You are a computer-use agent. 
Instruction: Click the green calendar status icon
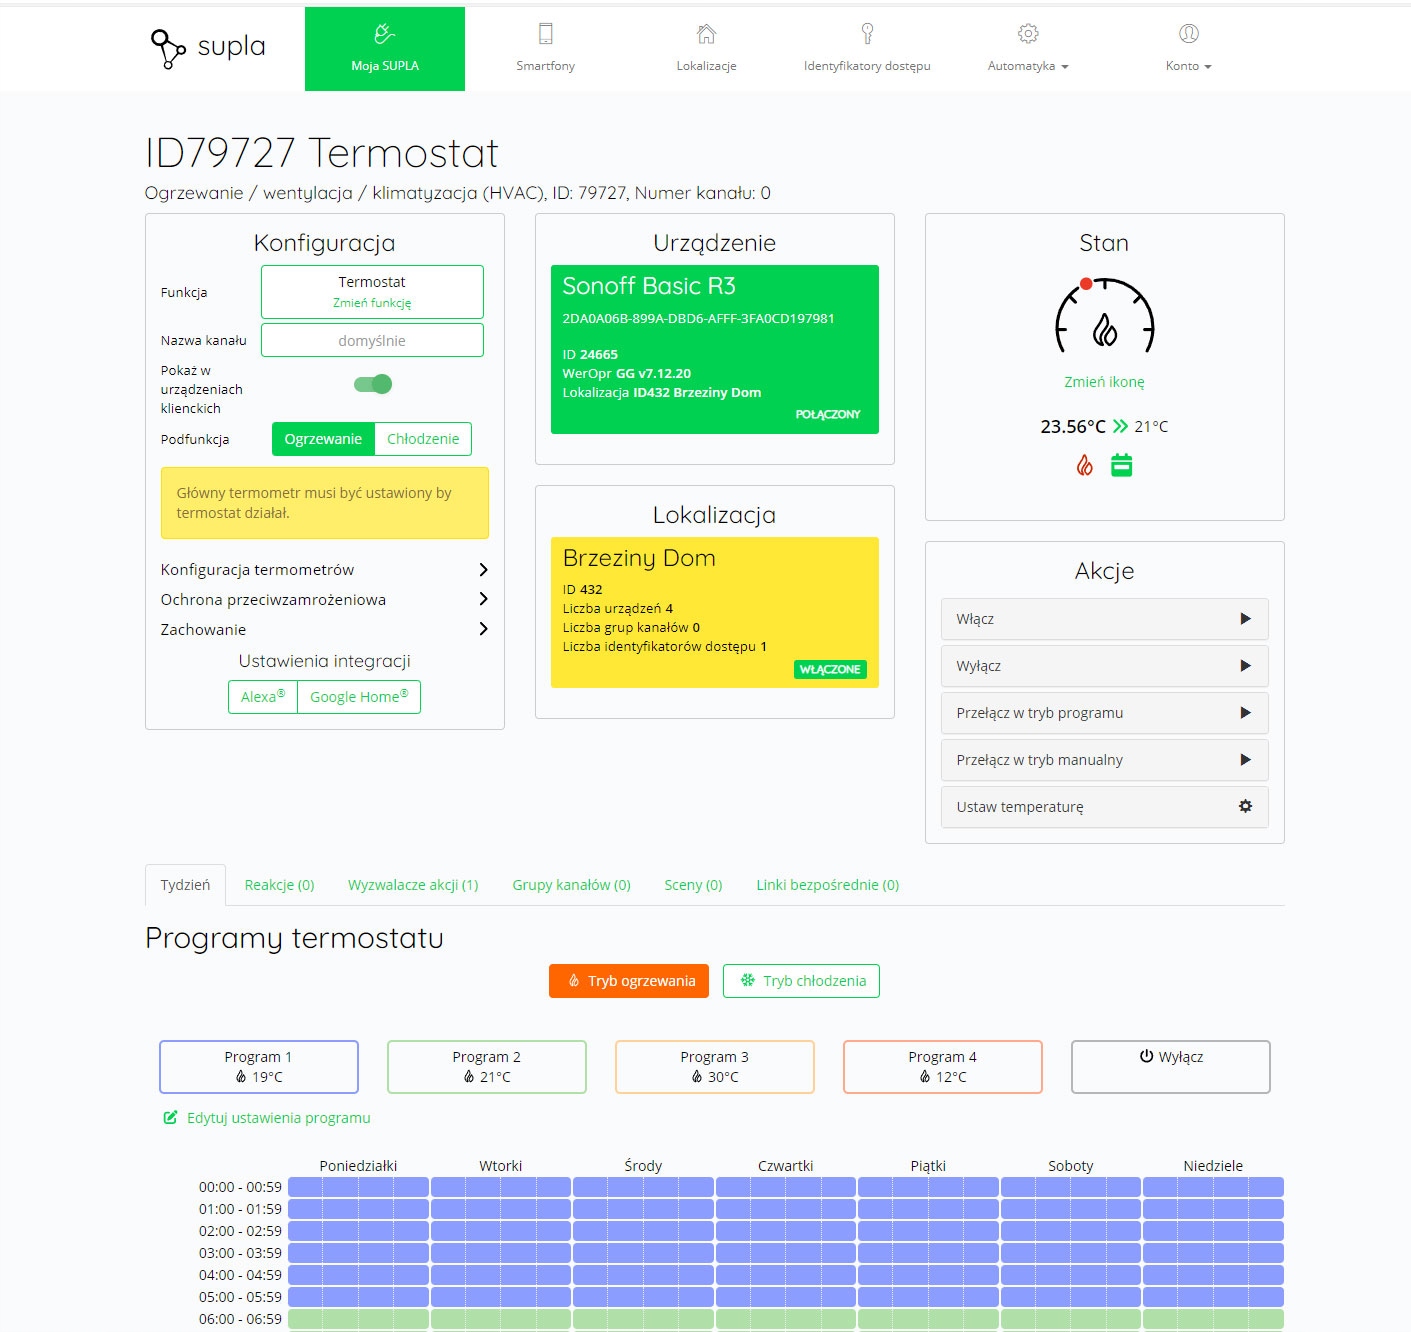(x=1122, y=465)
